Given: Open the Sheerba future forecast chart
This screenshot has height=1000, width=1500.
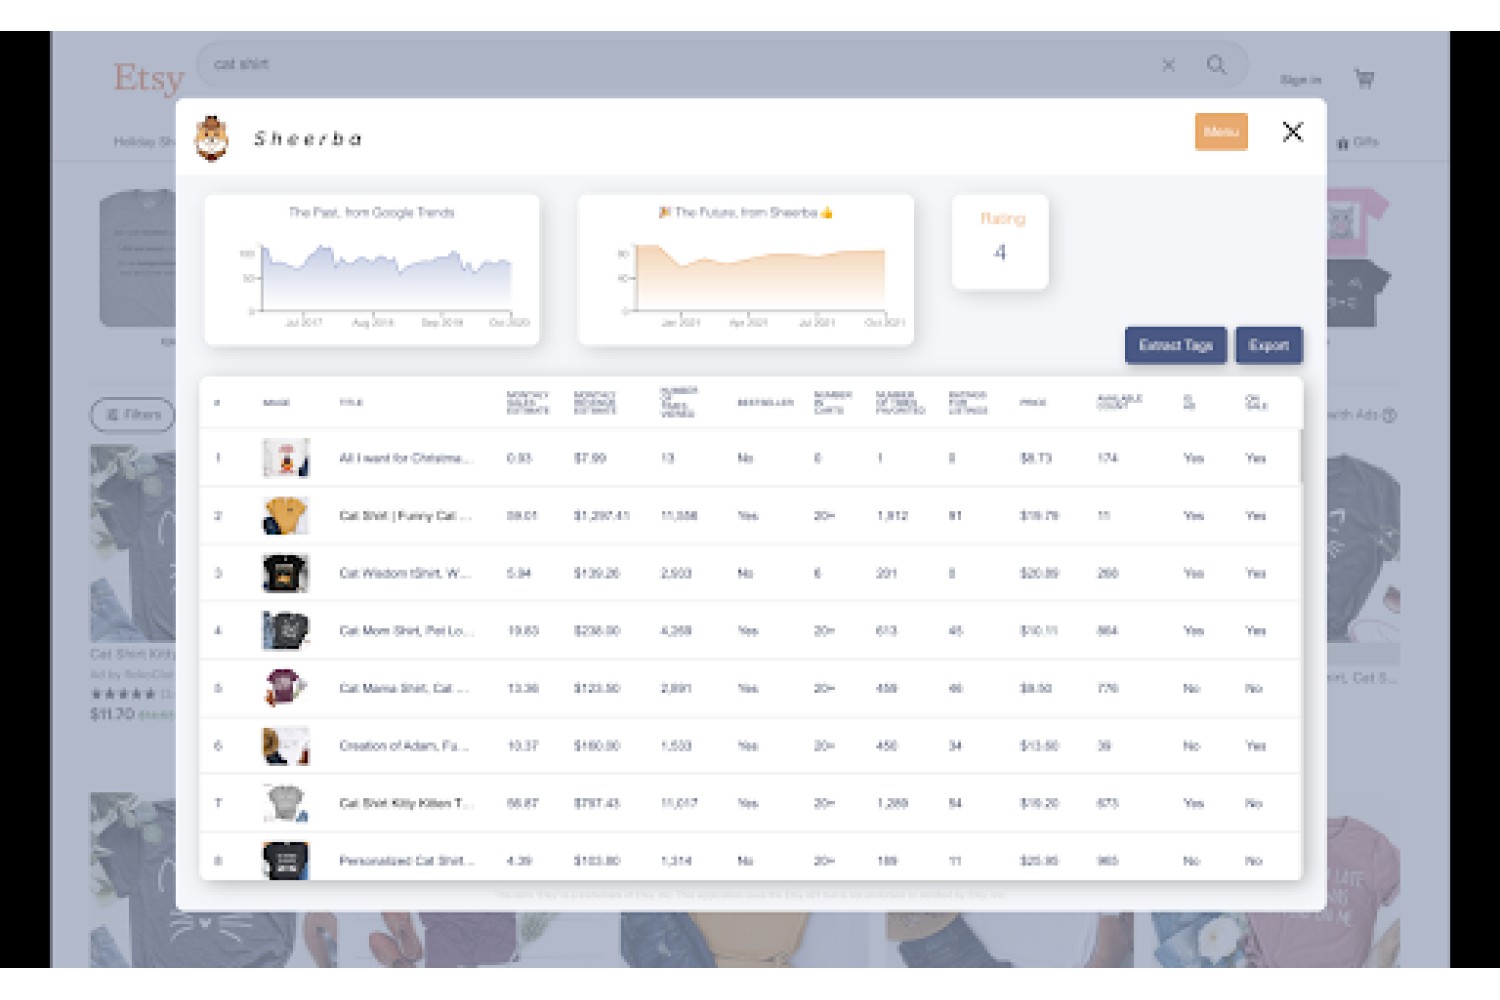Looking at the screenshot, I should coord(746,270).
